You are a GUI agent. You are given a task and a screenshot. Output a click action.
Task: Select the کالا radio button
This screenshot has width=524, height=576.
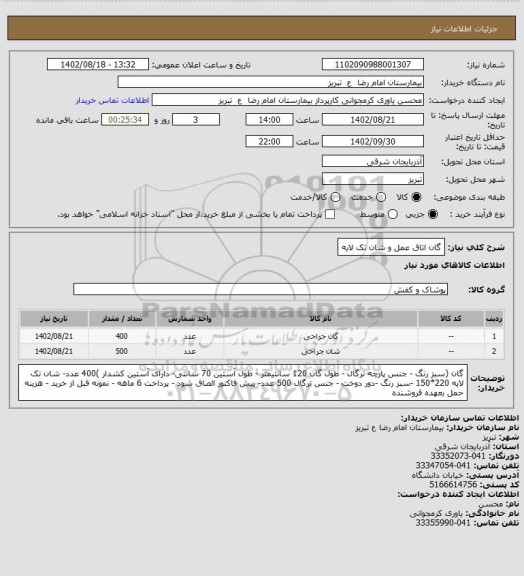click(416, 197)
